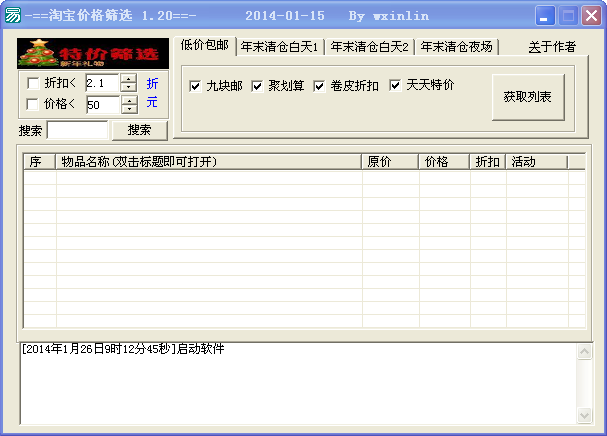Screen dimensions: 607x436
Task: Click the price value field showing 50
Action: (x=103, y=105)
